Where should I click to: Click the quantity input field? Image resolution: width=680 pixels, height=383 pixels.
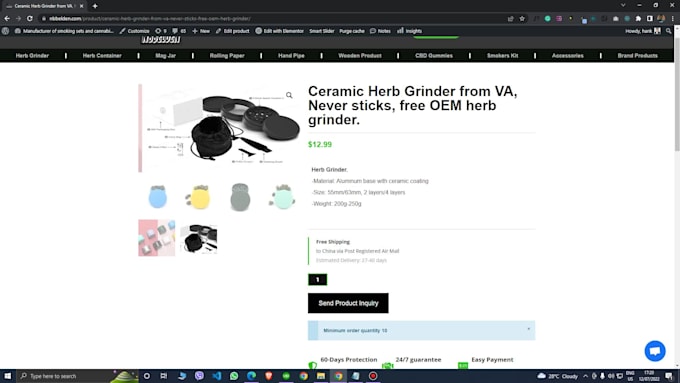pos(317,280)
